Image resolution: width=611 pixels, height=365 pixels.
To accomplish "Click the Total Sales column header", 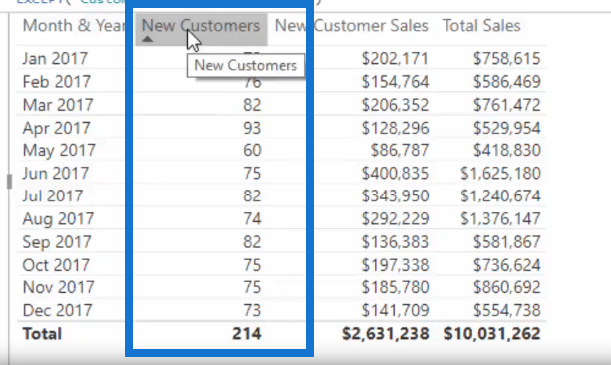I will click(x=481, y=26).
